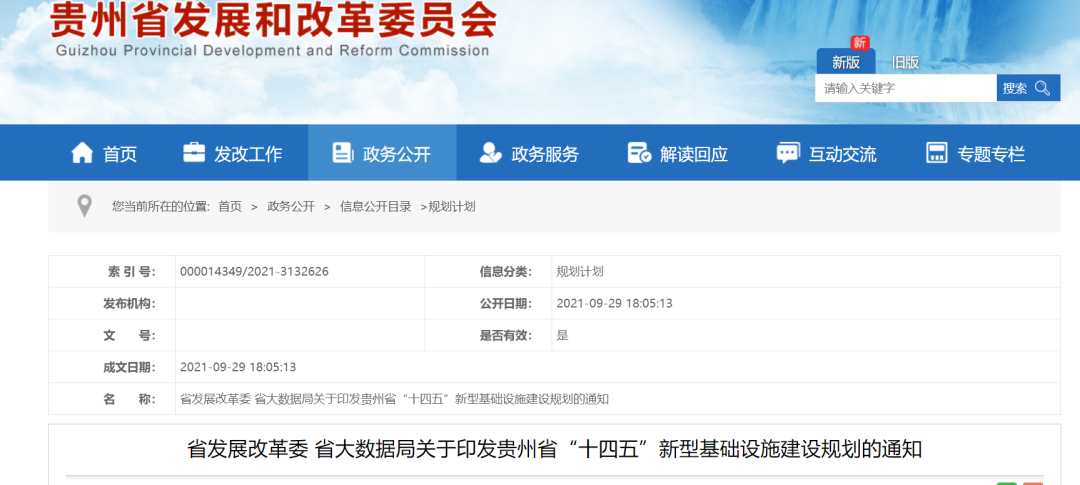Click the 贵州省发展和改革委员会 site title logo
1080x485 pixels.
click(x=273, y=20)
